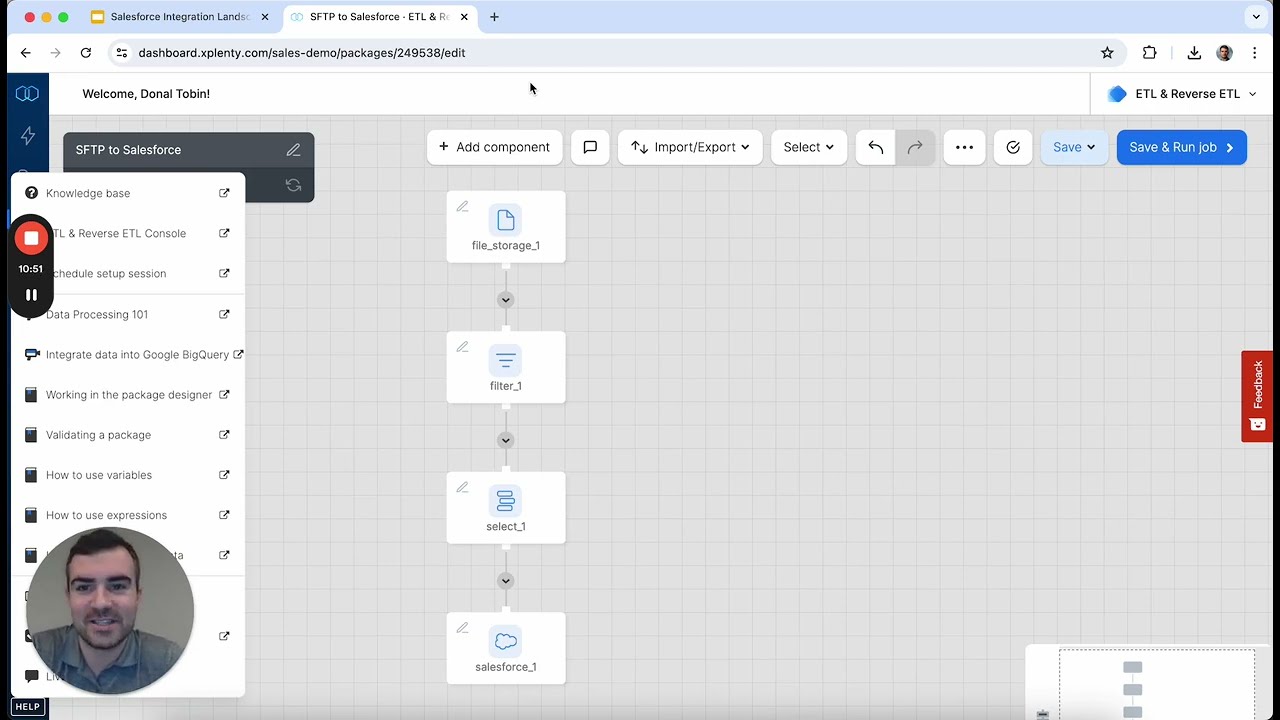View site information icon in address bar
Viewport: 1280px width, 720px height.
(x=121, y=53)
